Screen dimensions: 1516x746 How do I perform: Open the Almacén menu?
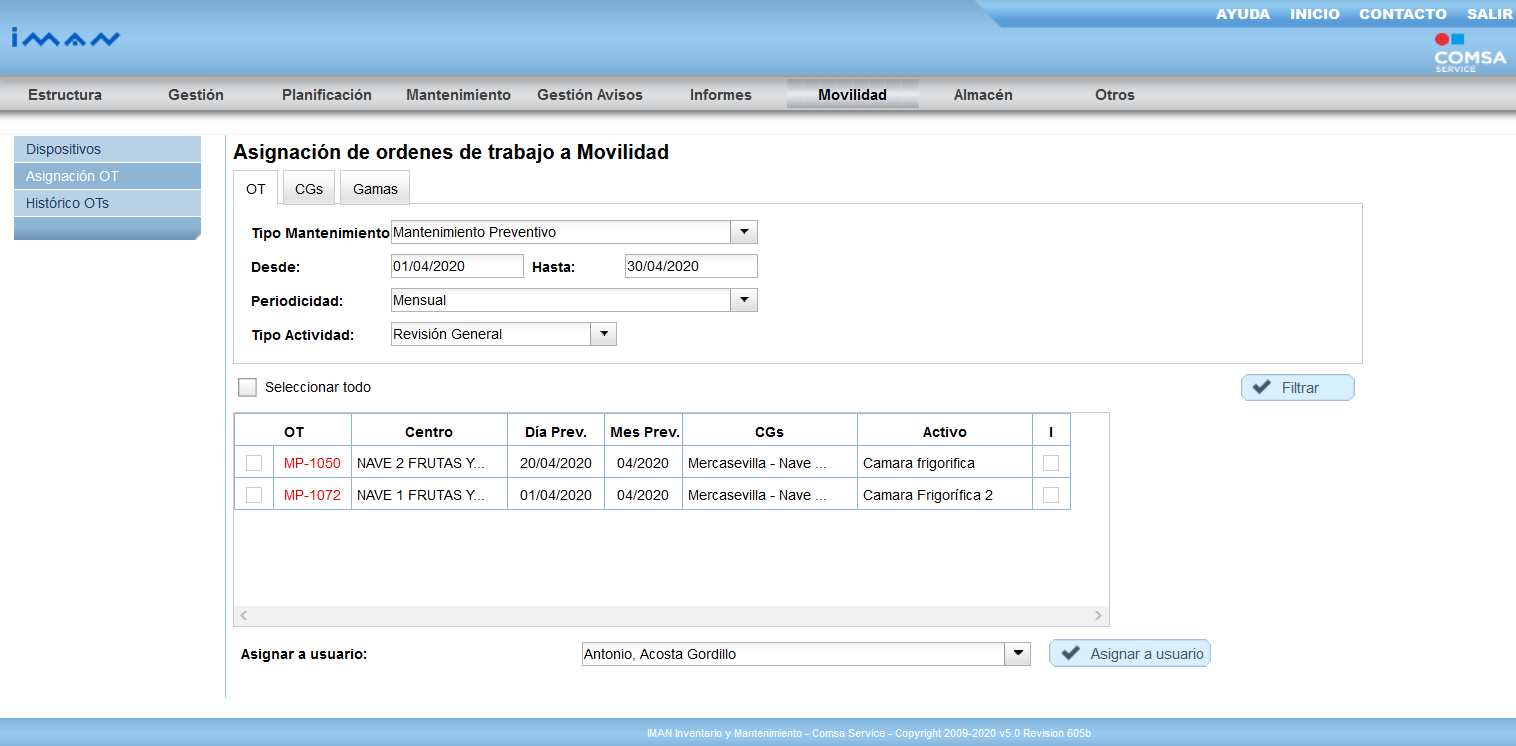point(983,95)
